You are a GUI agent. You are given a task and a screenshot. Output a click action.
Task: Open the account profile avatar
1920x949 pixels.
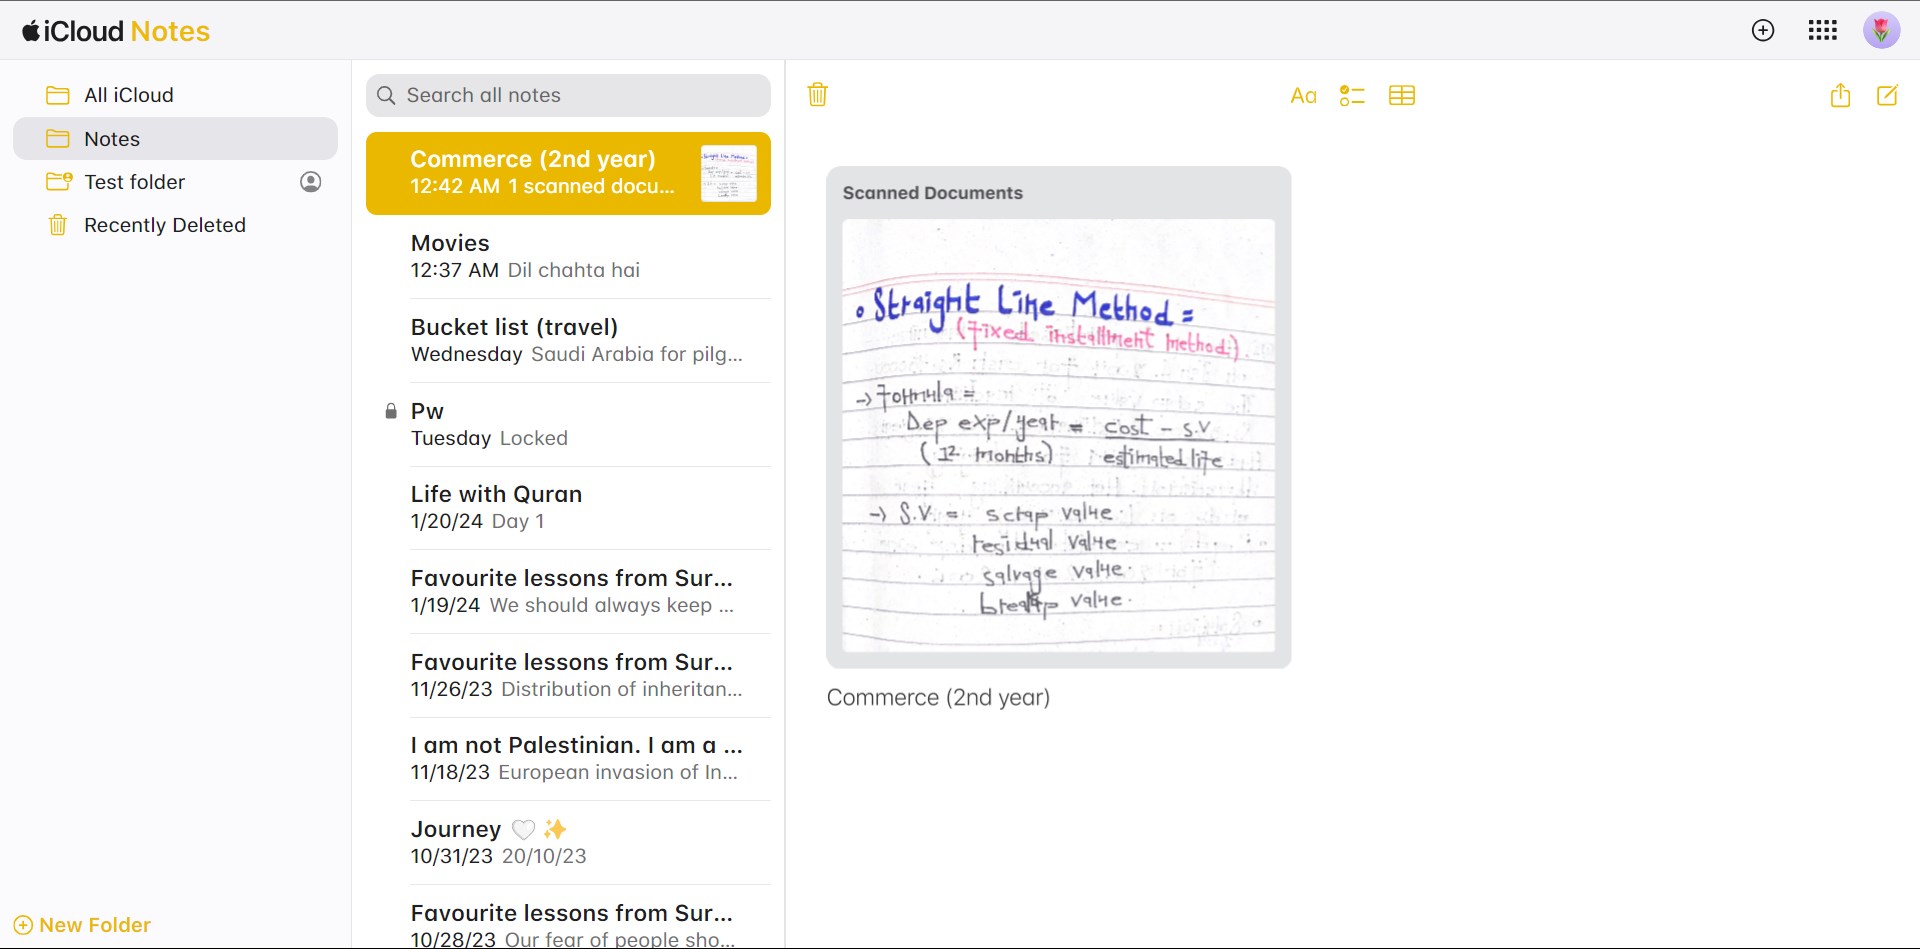(x=1881, y=31)
